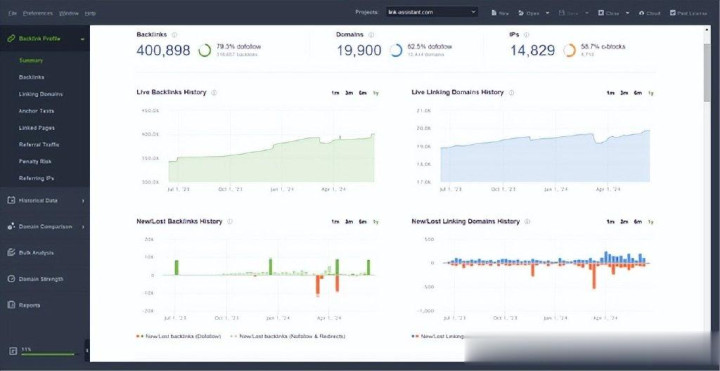720x371 pixels.
Task: Open the Historical Data section icon
Action: point(11,200)
